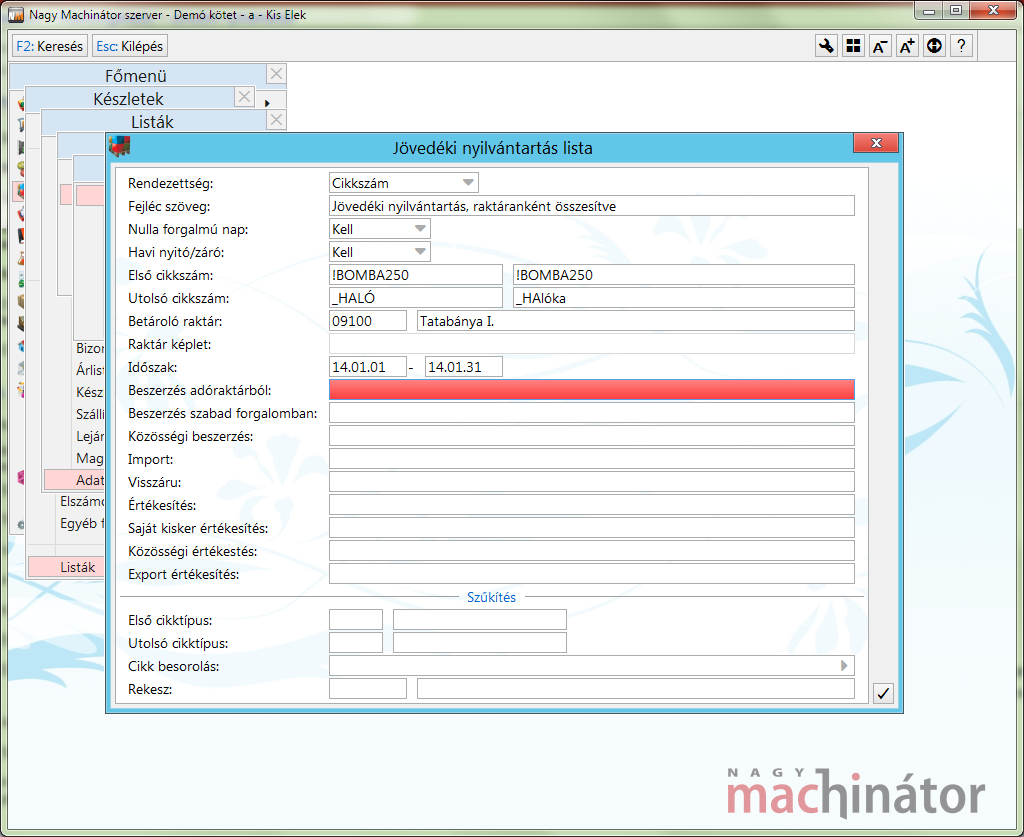Click the grid windows layout icon
The image size is (1024, 837).
coord(853,46)
